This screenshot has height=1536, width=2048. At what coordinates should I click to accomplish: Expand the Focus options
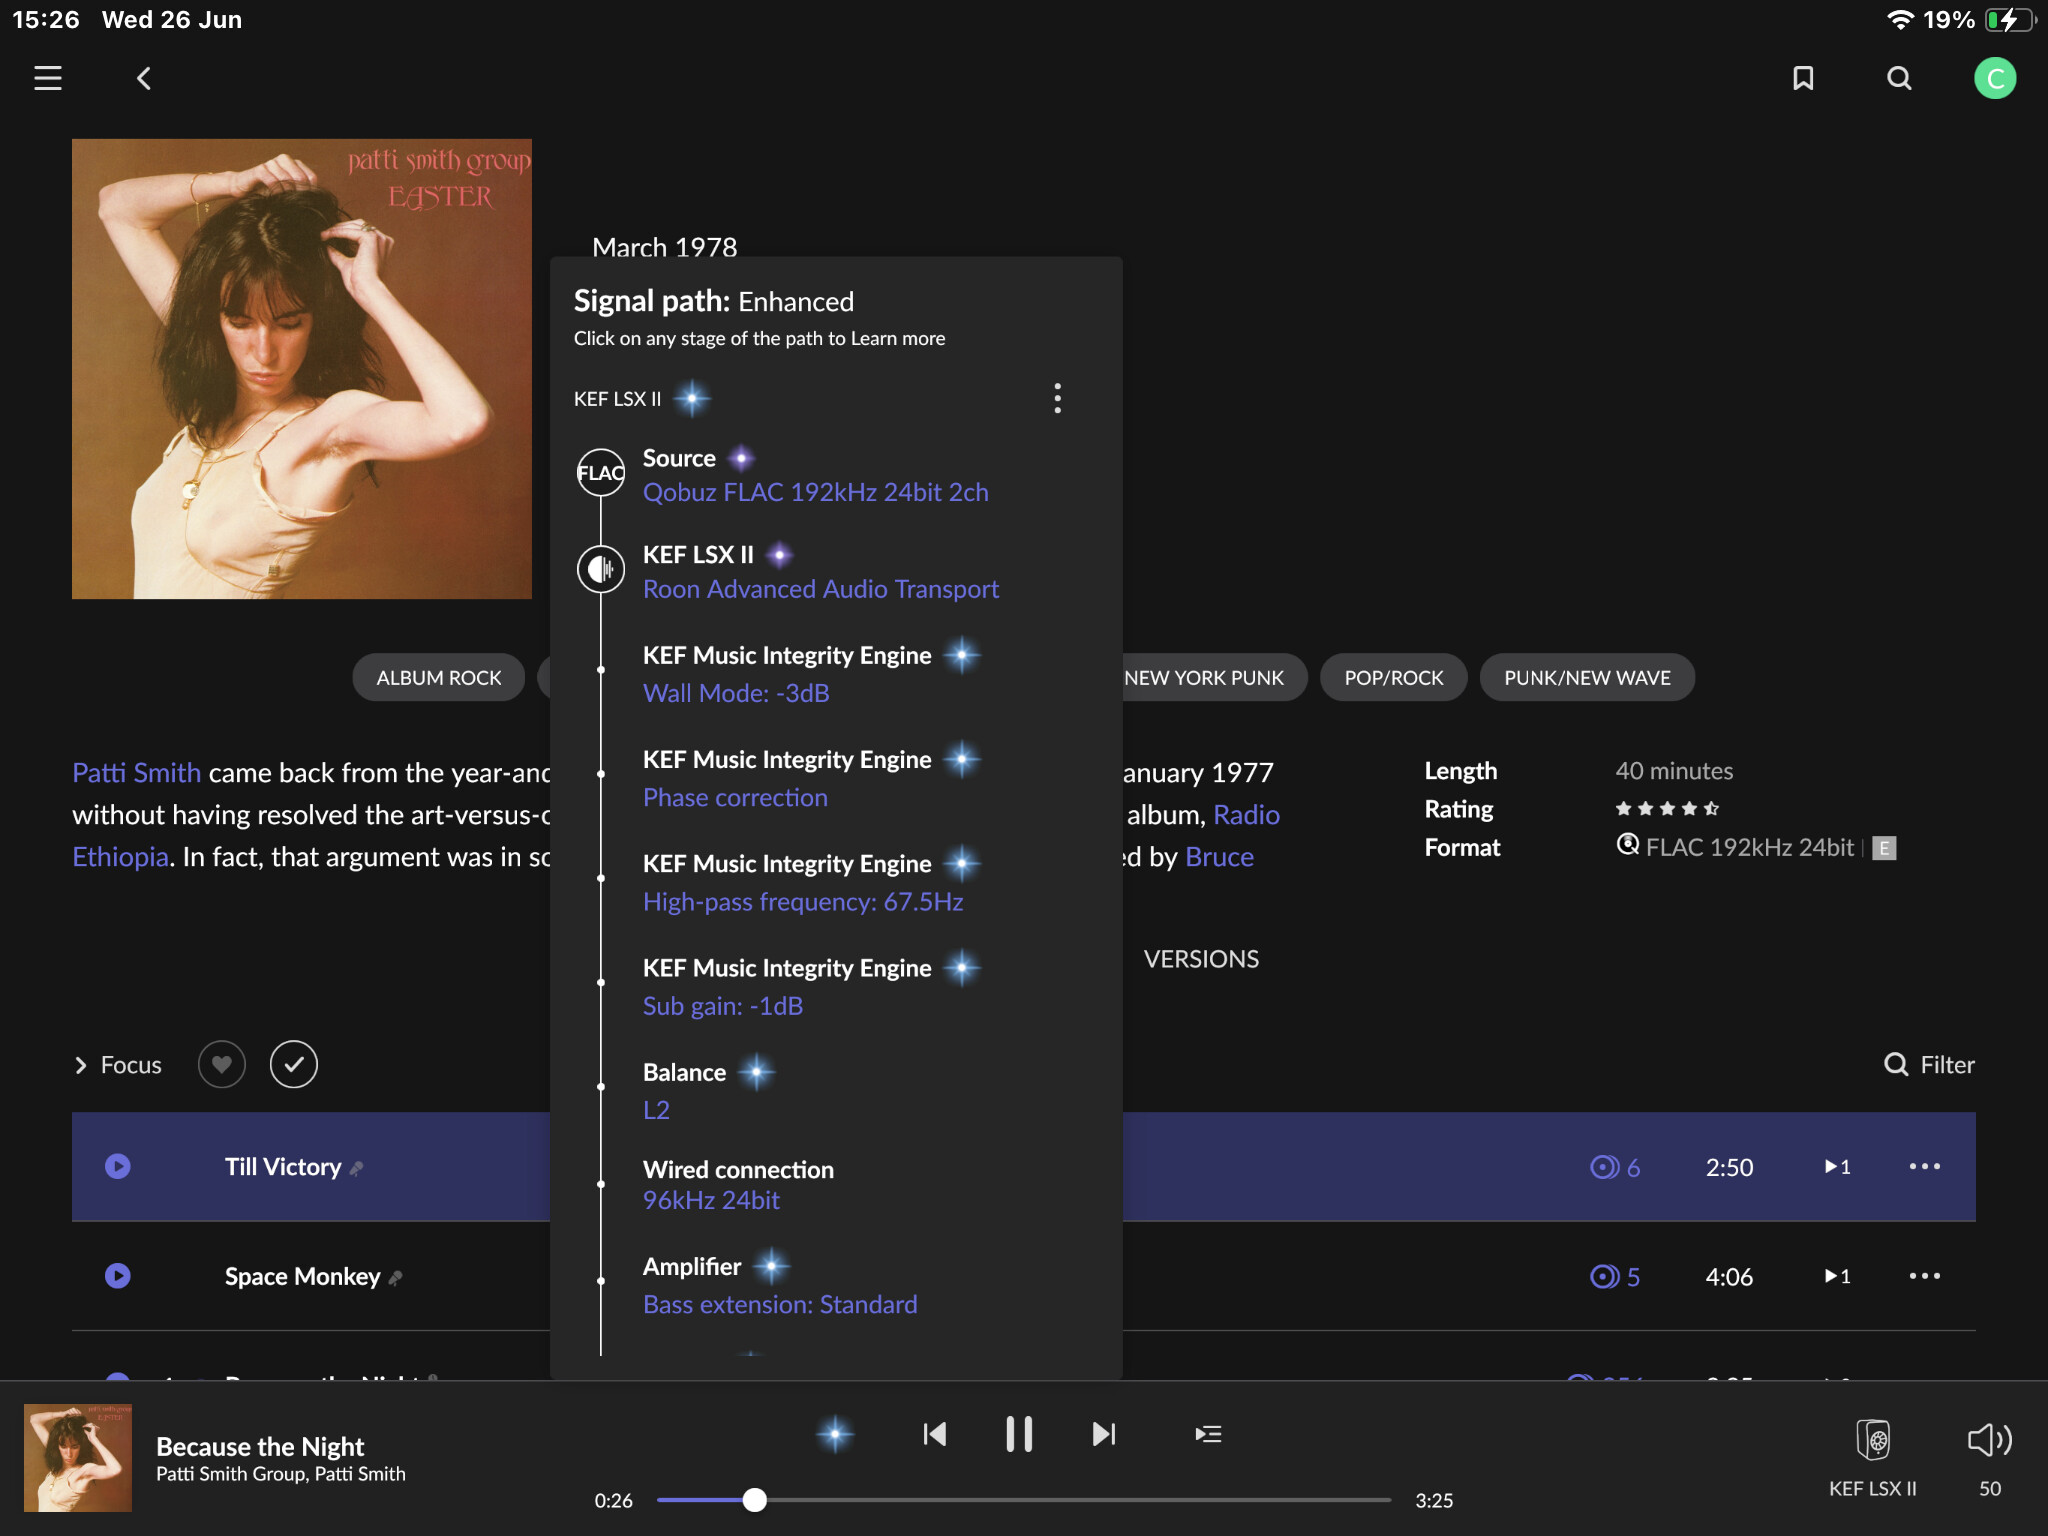point(118,1065)
